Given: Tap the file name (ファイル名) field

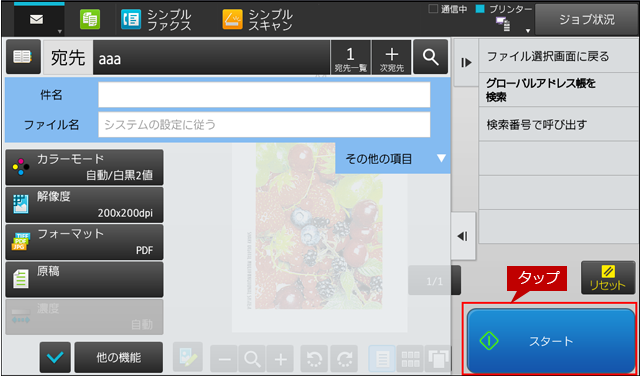Looking at the screenshot, I should [264, 124].
